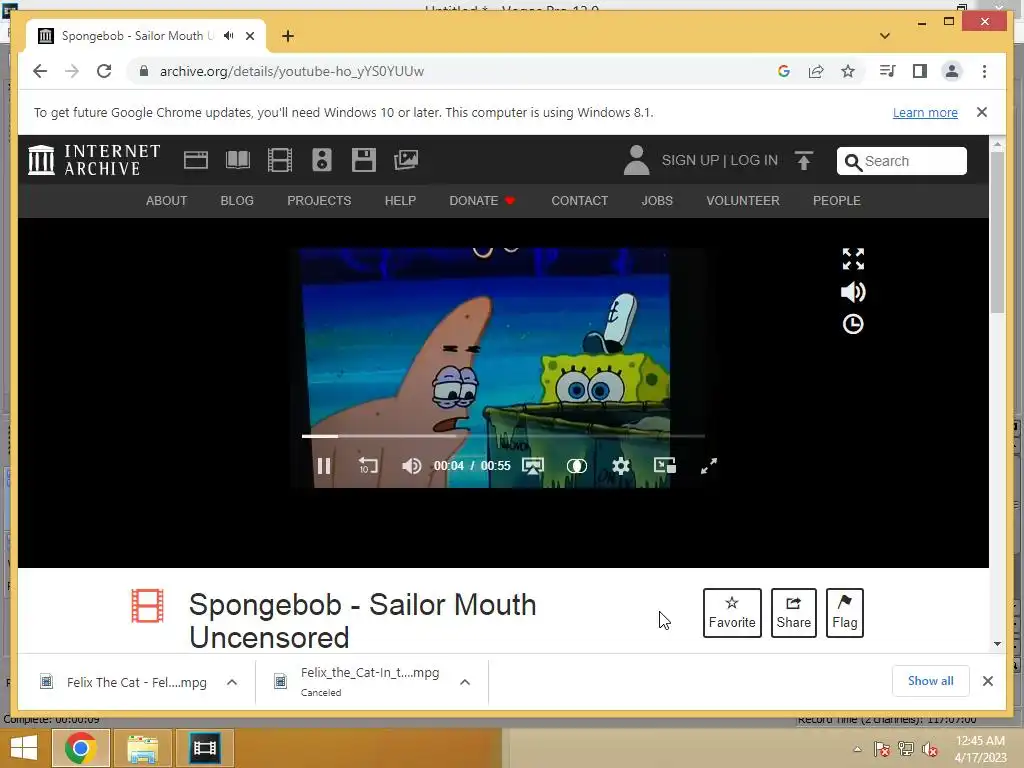Screen dimensions: 1024x768
Task: Open the PROJECTS menu item
Action: 319,200
